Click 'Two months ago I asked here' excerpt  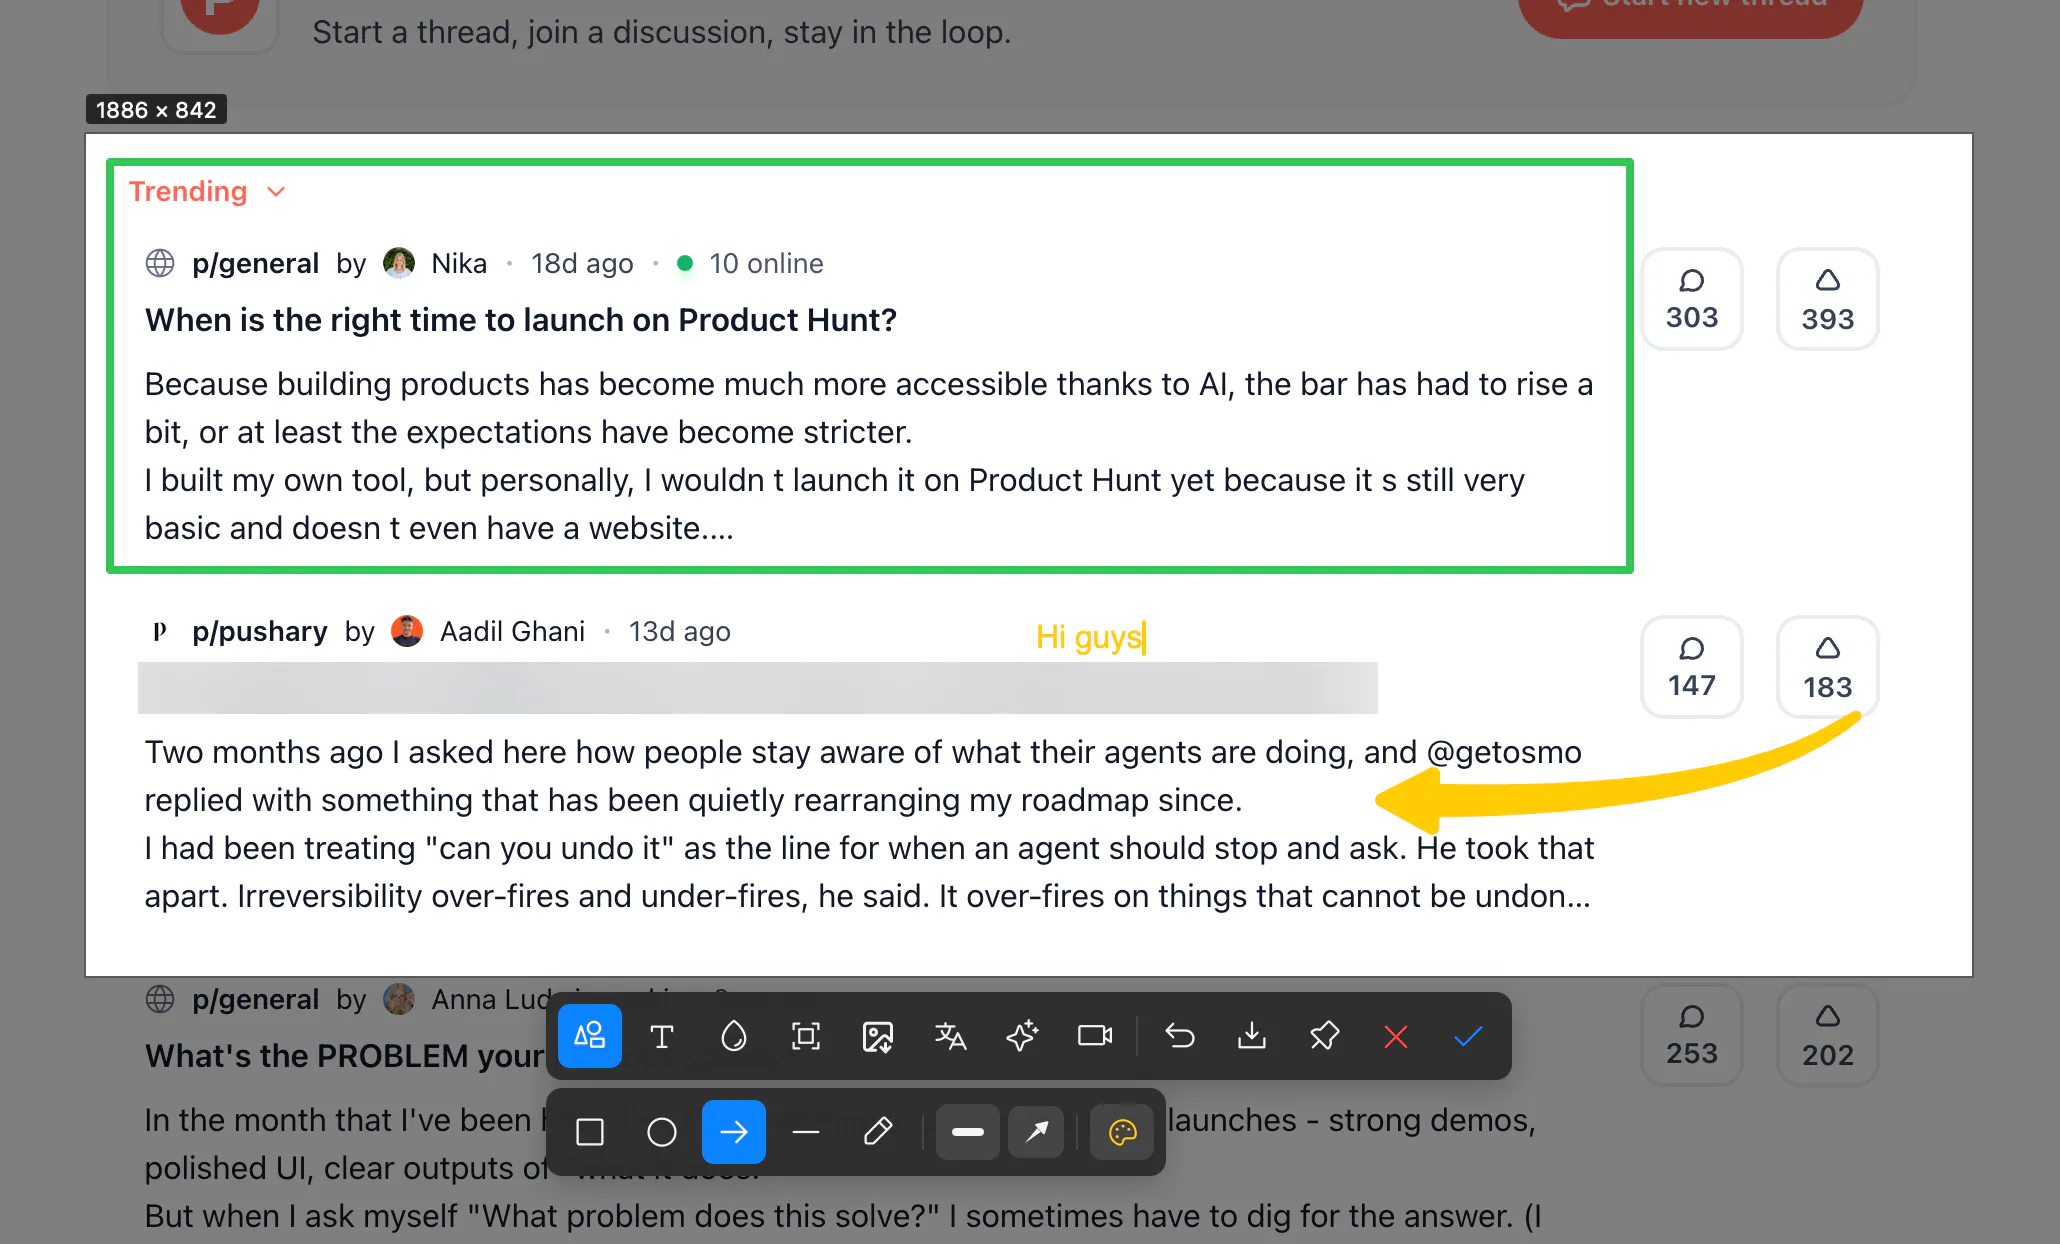click(869, 824)
